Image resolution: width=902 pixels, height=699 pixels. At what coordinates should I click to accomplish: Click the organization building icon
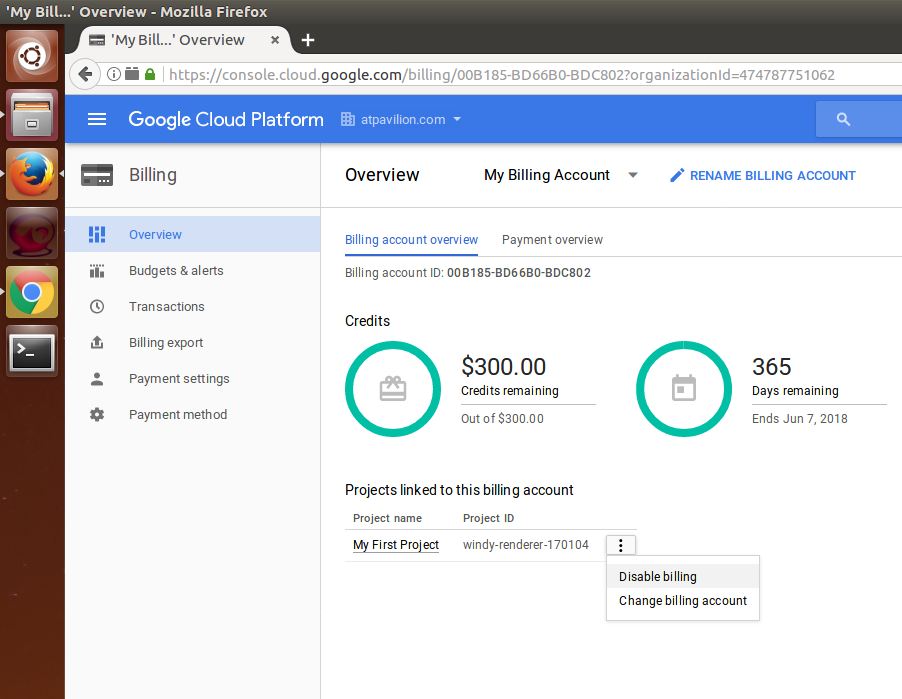pos(347,119)
